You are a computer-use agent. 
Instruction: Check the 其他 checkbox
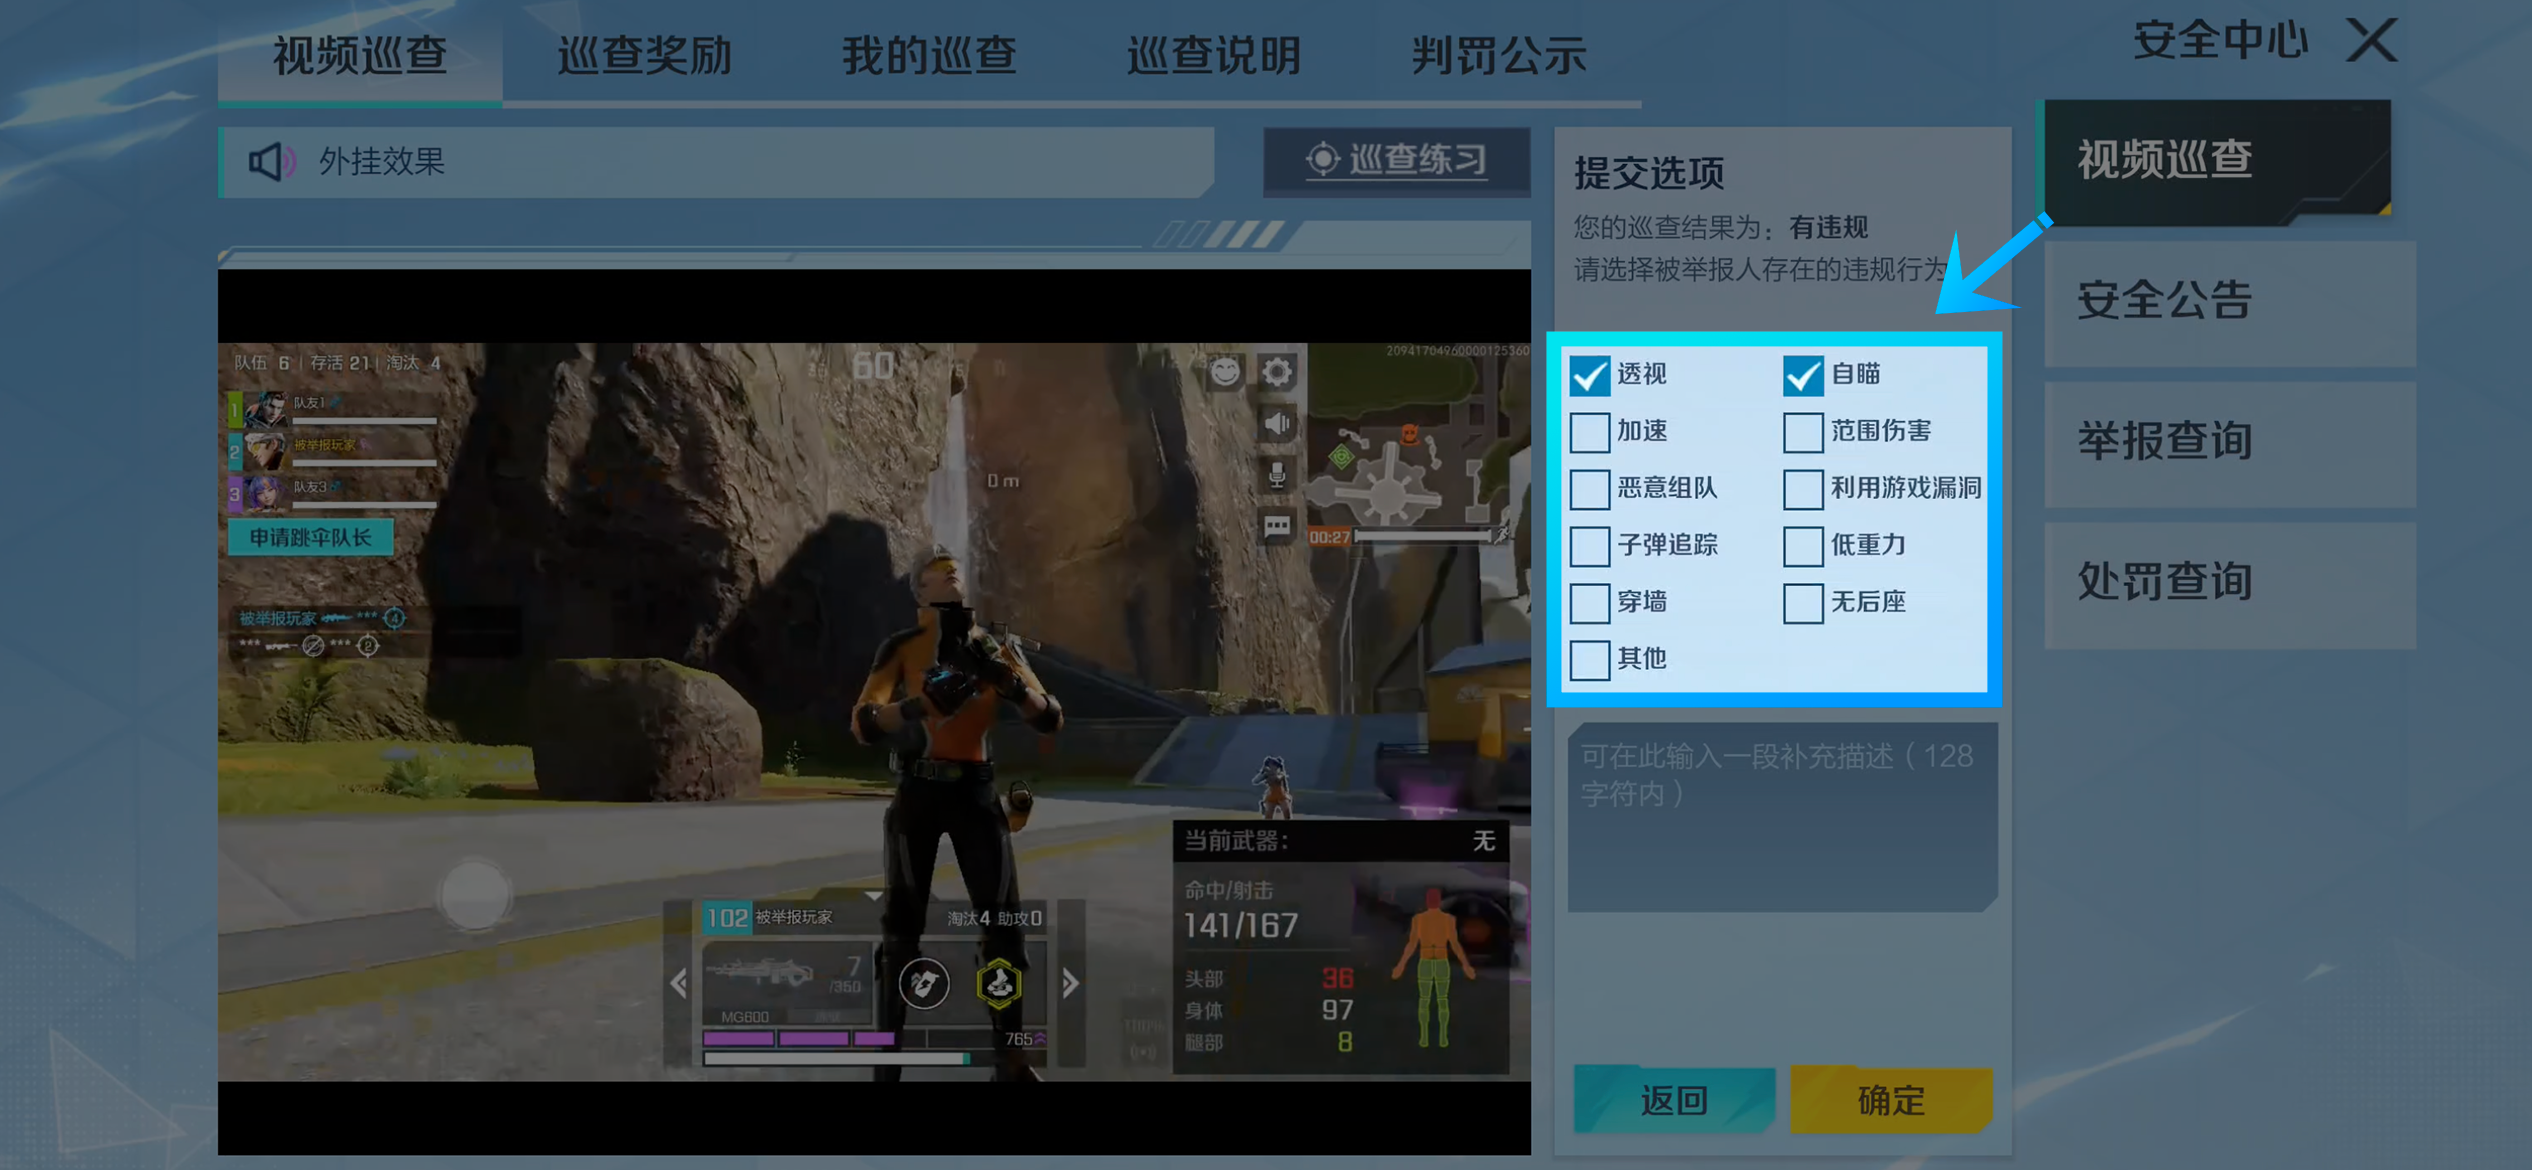pos(1589,660)
